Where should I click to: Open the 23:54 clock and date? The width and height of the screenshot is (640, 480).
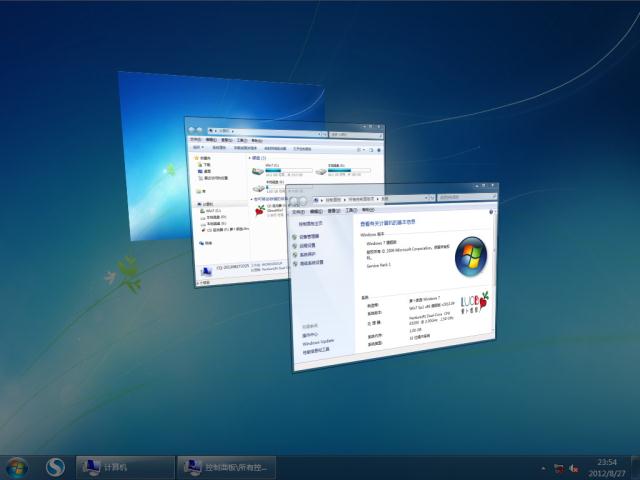[606, 468]
